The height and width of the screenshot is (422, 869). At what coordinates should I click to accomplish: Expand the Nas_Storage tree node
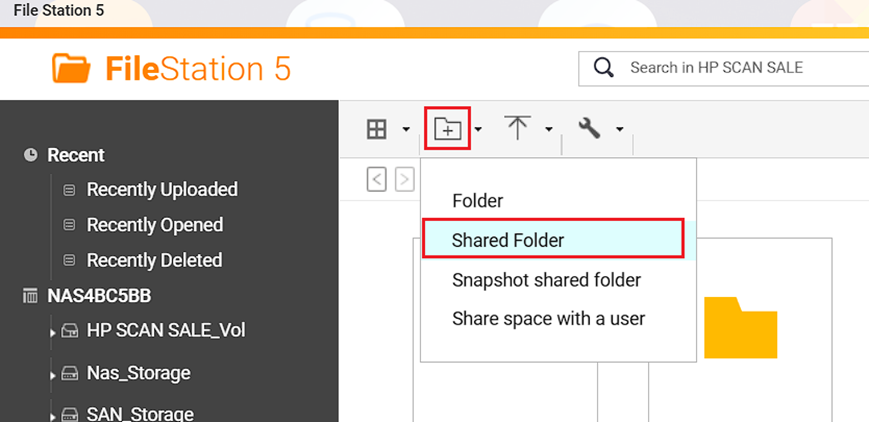(51, 375)
